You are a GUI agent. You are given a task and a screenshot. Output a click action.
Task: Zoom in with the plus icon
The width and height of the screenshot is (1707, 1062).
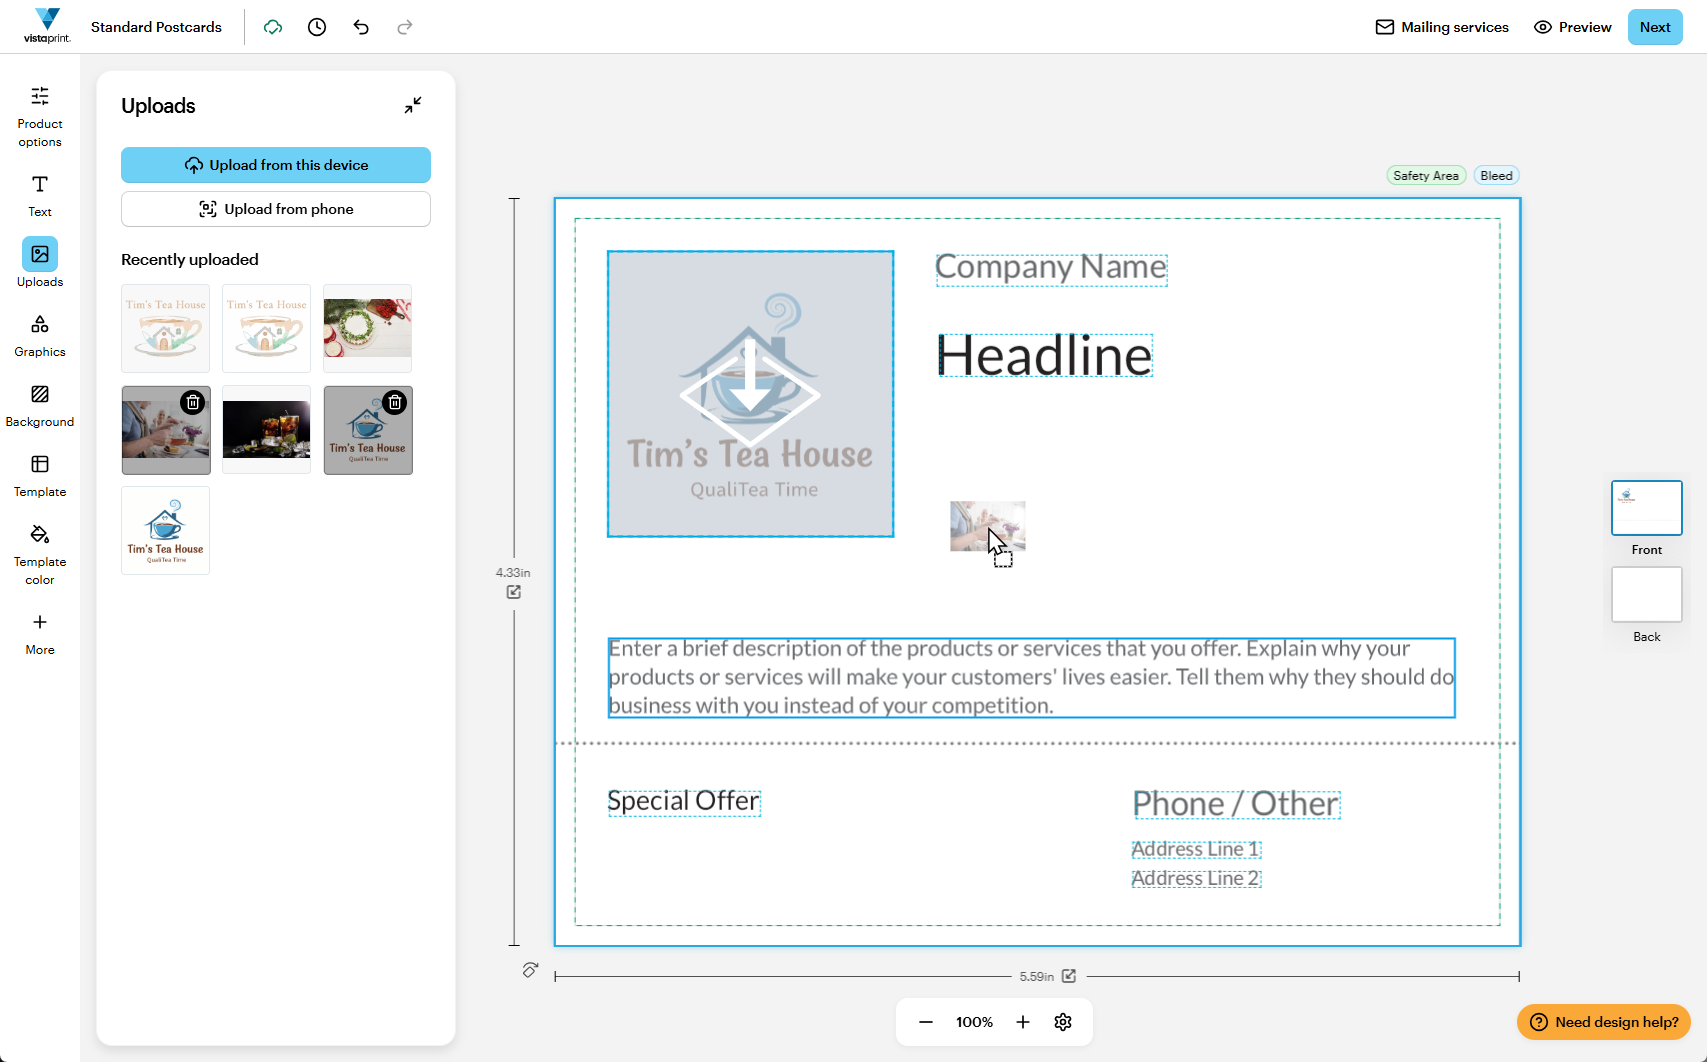tap(1023, 1022)
